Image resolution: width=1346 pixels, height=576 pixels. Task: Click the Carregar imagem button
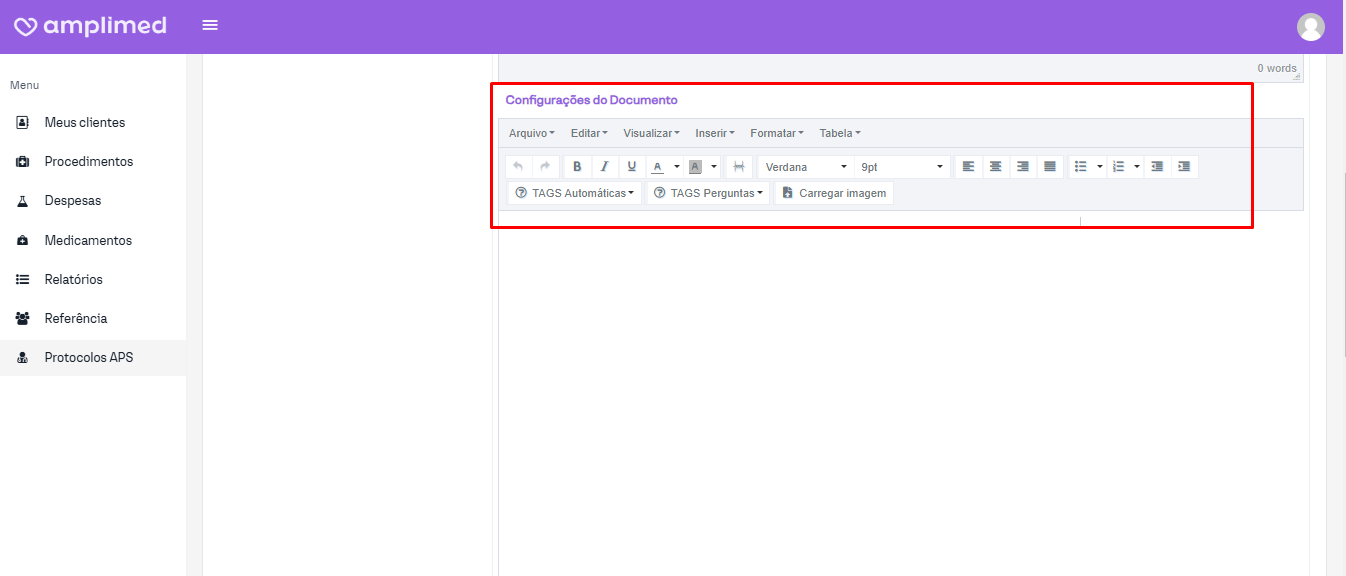(x=834, y=193)
